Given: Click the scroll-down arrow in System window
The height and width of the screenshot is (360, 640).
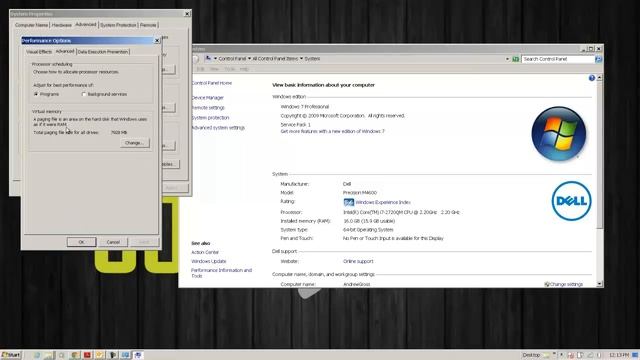Looking at the screenshot, I should pyautogui.click(x=599, y=284).
